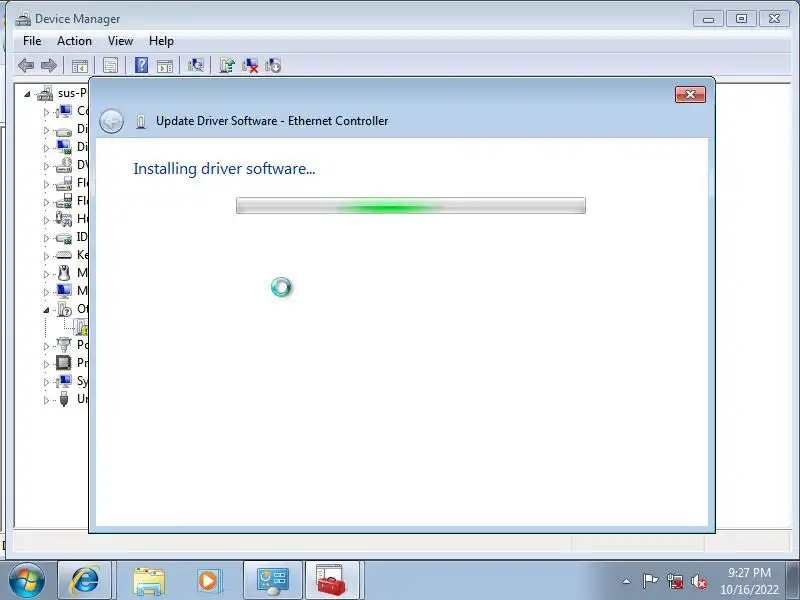800x600 pixels.
Task: Toggle Show/Hide Console Tree toolbar icon
Action: [80, 65]
